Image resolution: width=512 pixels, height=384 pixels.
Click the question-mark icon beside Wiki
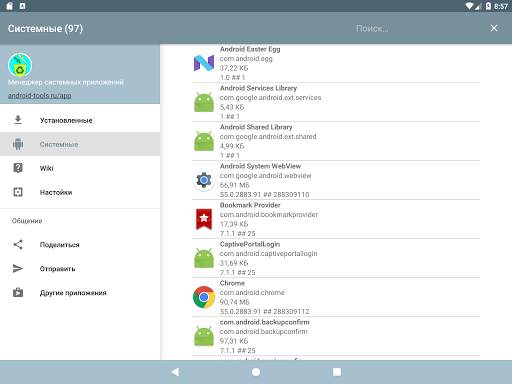coord(18,168)
